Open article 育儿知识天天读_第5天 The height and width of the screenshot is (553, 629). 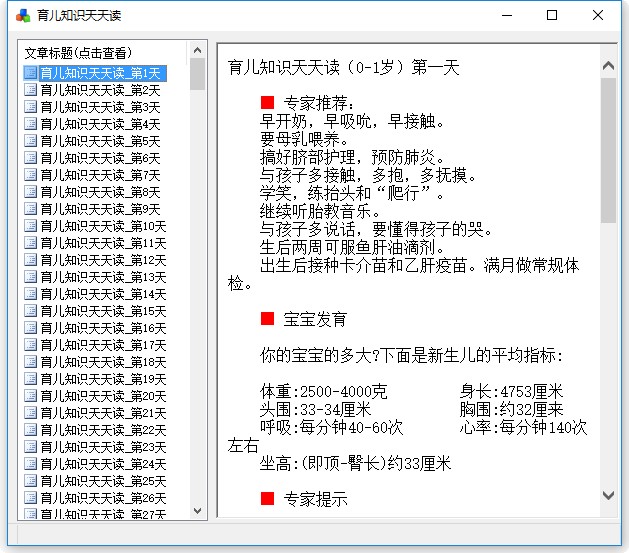100,141
